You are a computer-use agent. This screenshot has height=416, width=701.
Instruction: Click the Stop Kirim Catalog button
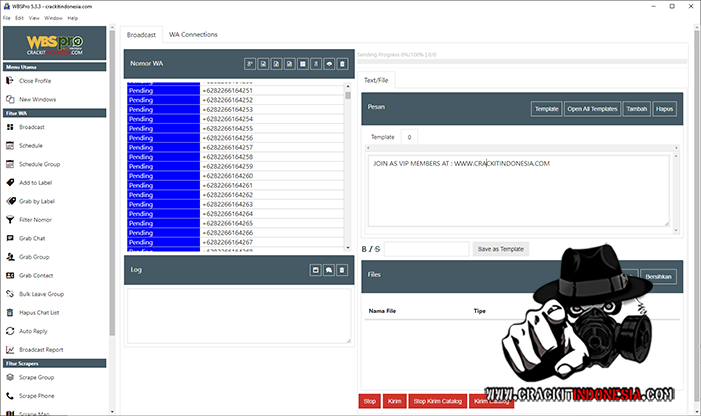(x=437, y=401)
